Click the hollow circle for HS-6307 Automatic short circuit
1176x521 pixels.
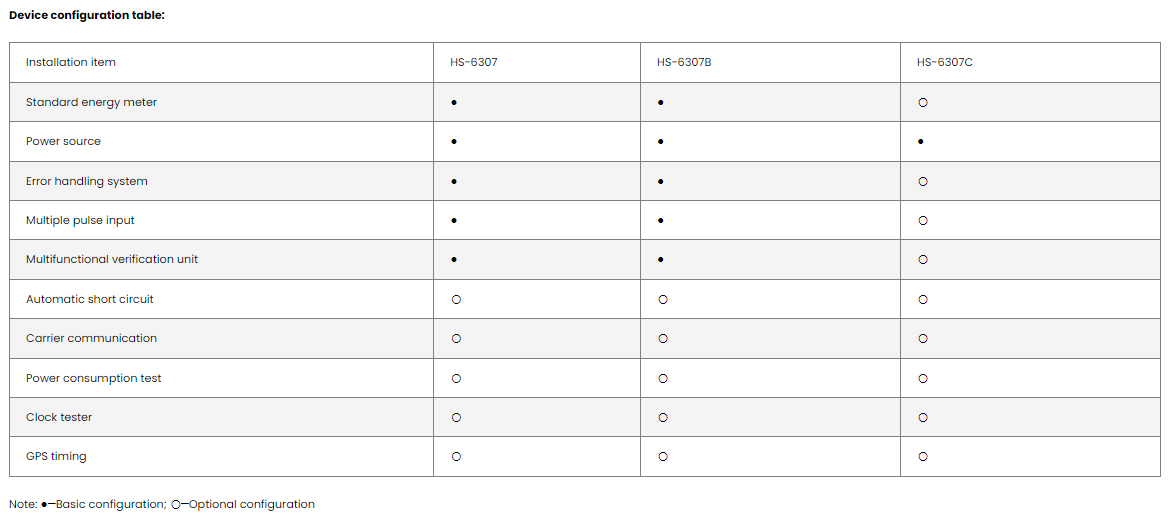pyautogui.click(x=456, y=300)
